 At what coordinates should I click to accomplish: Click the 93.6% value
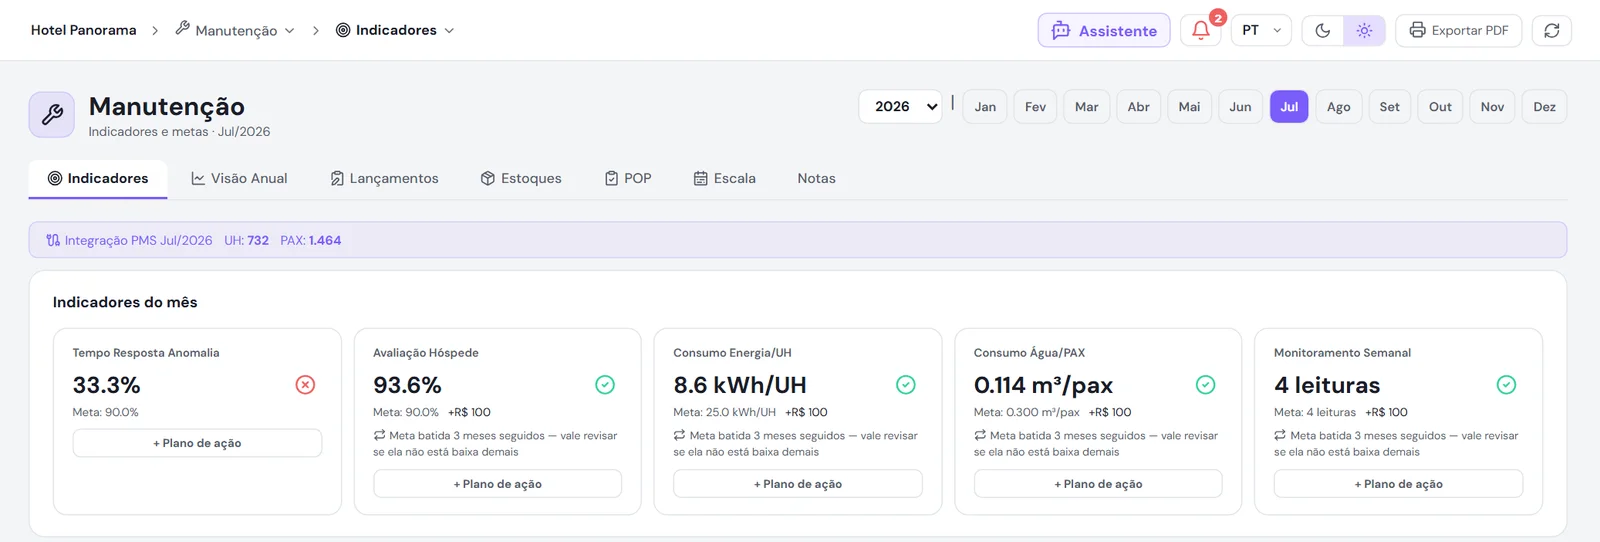[407, 385]
